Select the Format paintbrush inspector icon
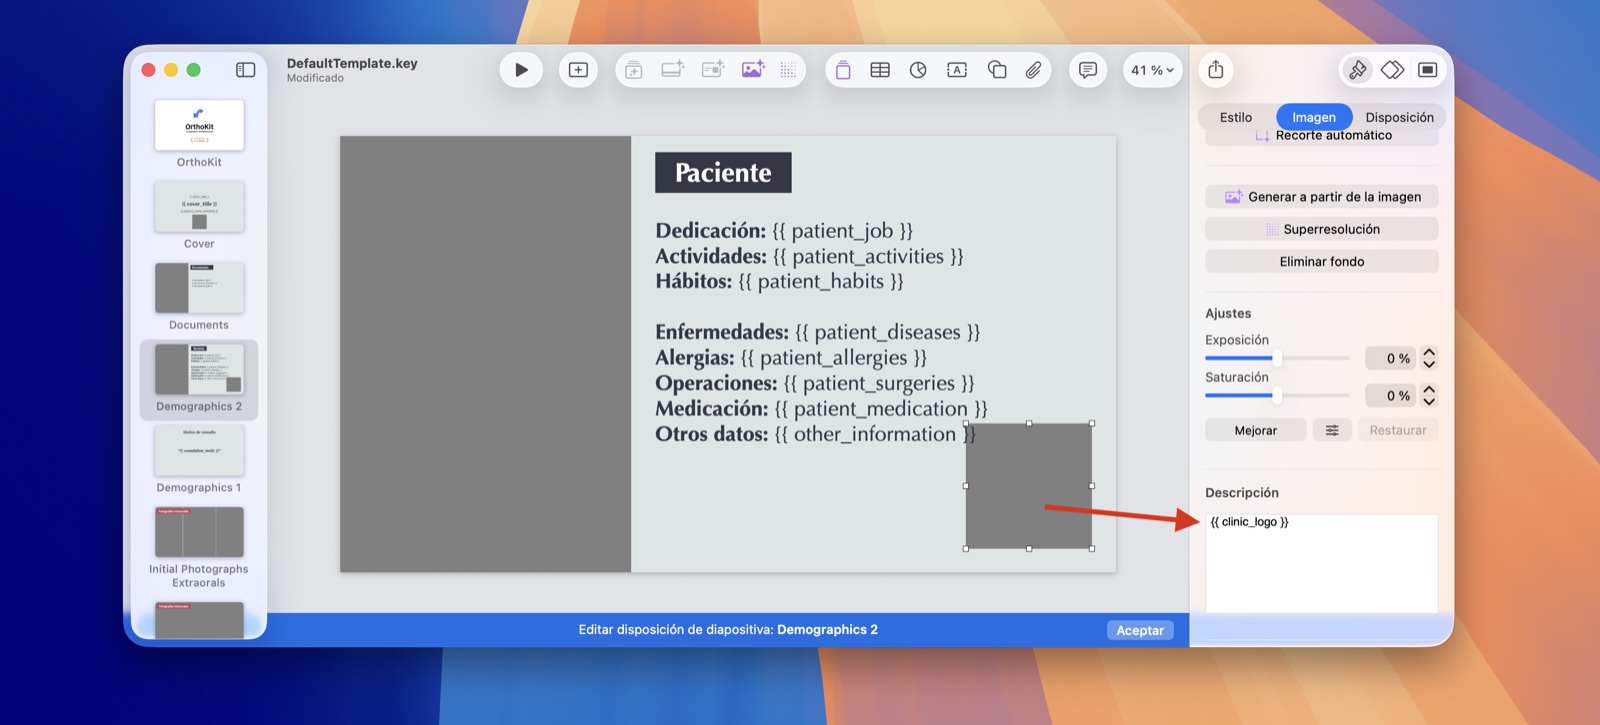The height and width of the screenshot is (725, 1600). [x=1357, y=70]
